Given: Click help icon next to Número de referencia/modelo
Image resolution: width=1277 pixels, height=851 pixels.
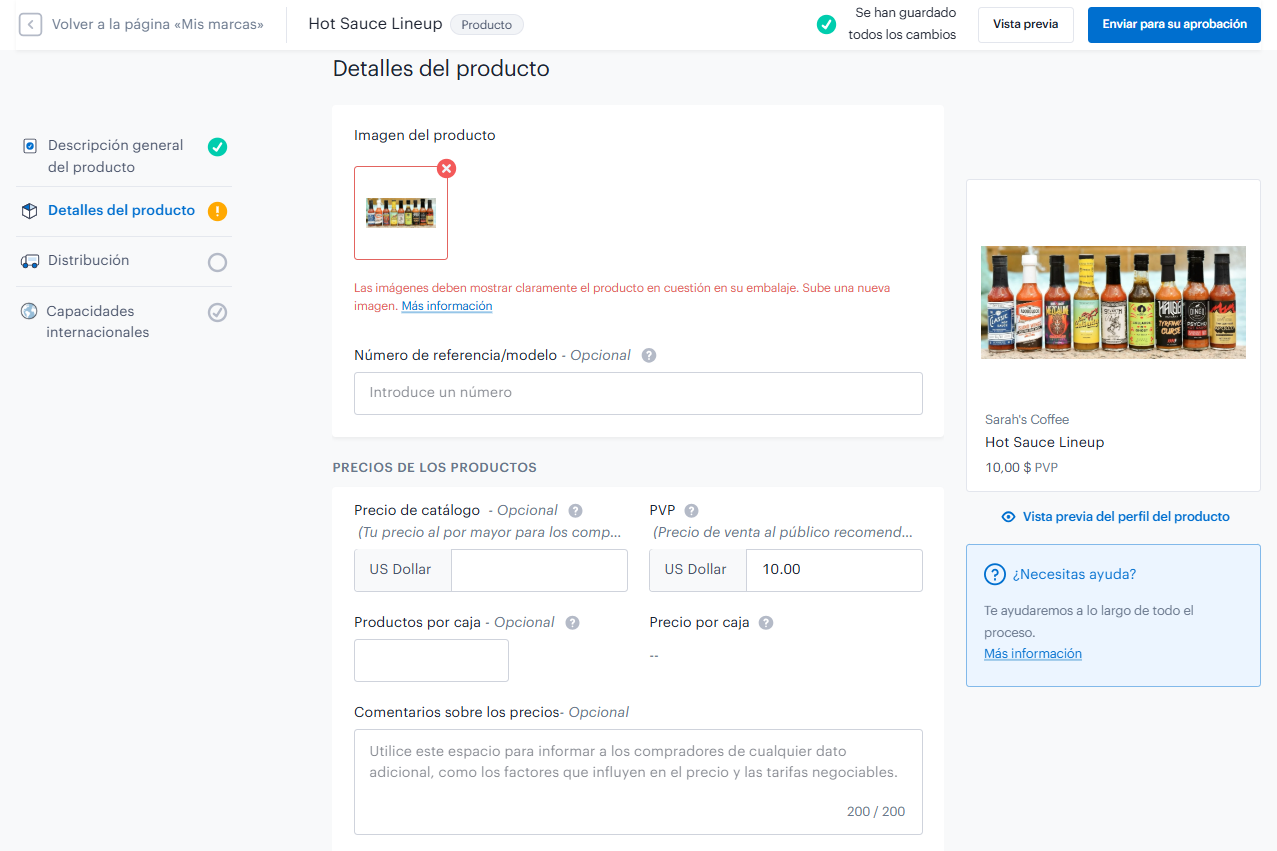Looking at the screenshot, I should [x=649, y=355].
